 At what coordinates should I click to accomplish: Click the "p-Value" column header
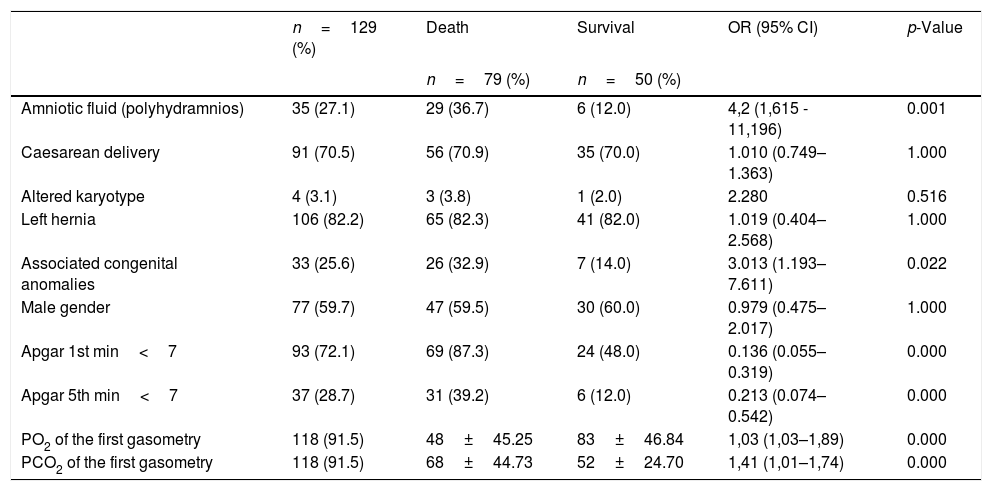(x=934, y=28)
